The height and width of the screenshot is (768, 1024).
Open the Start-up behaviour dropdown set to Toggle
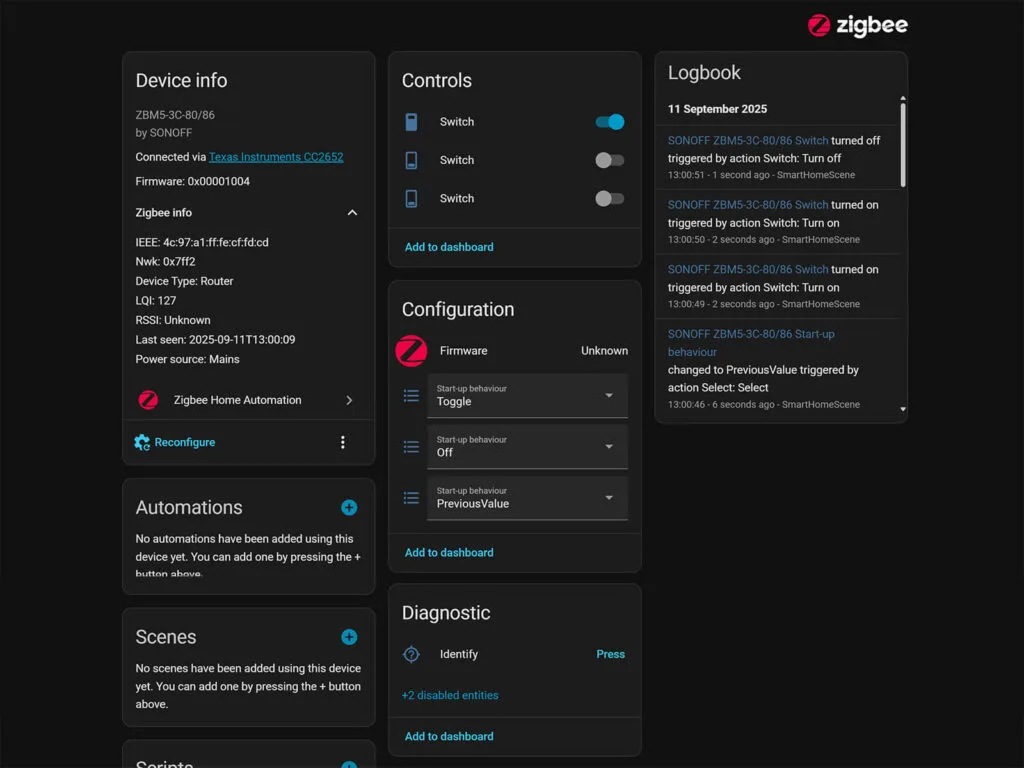point(527,396)
